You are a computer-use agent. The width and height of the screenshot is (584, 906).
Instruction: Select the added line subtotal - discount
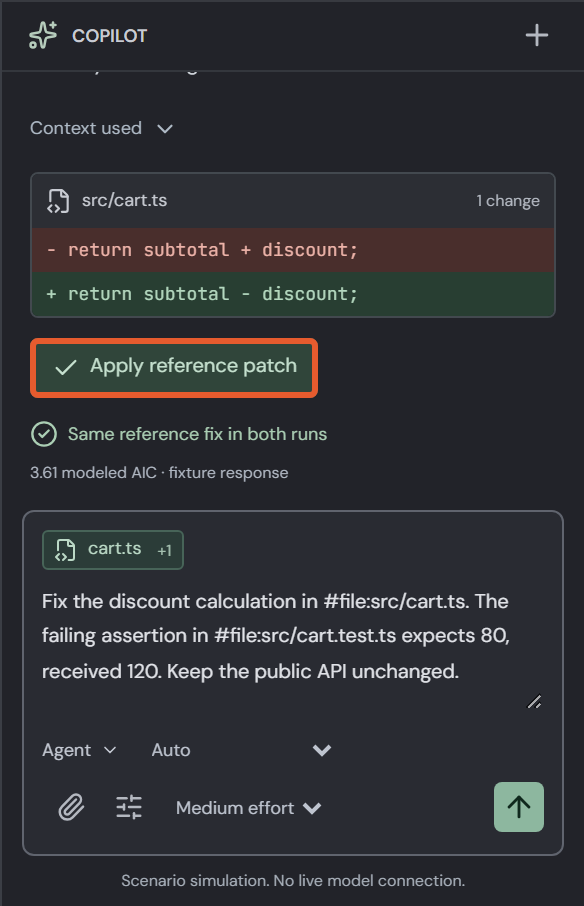(293, 294)
